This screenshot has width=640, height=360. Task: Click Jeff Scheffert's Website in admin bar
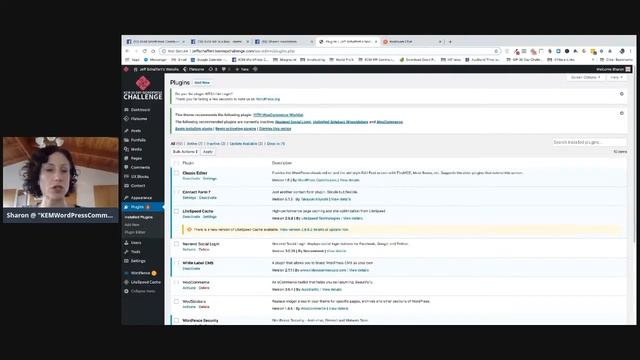point(156,69)
